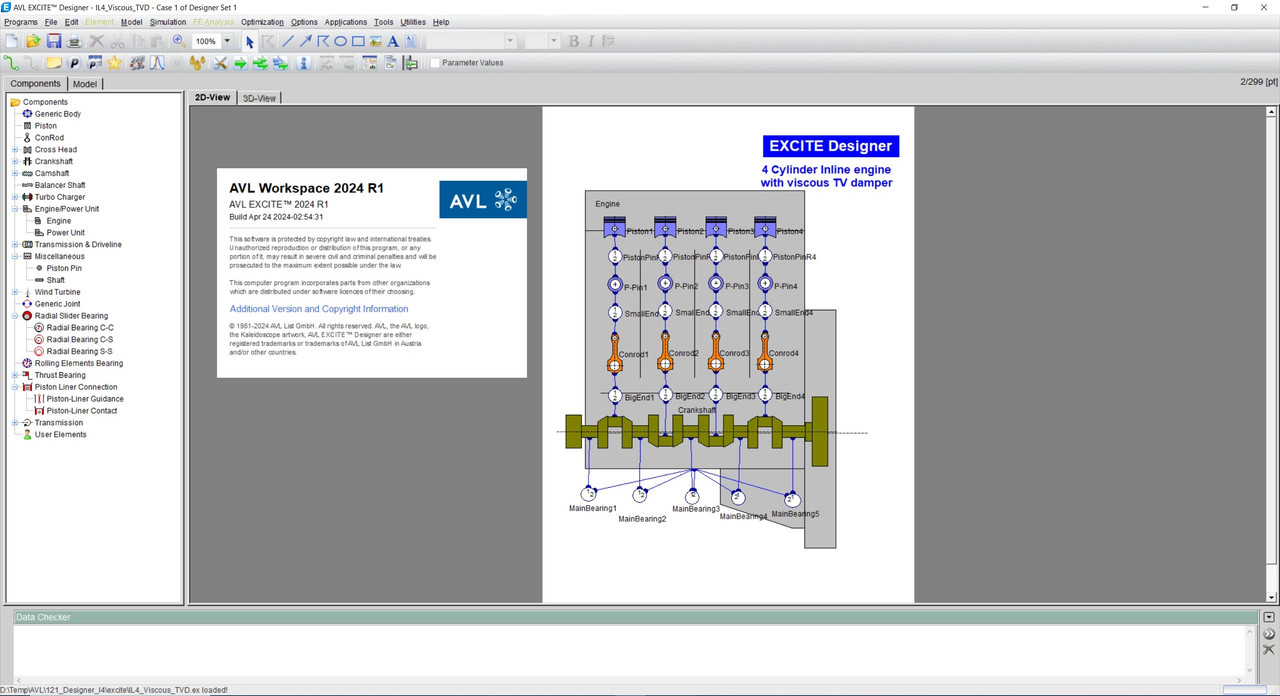The width and height of the screenshot is (1280, 696).
Task: Open the 100% zoom level dropdown
Action: pos(227,41)
